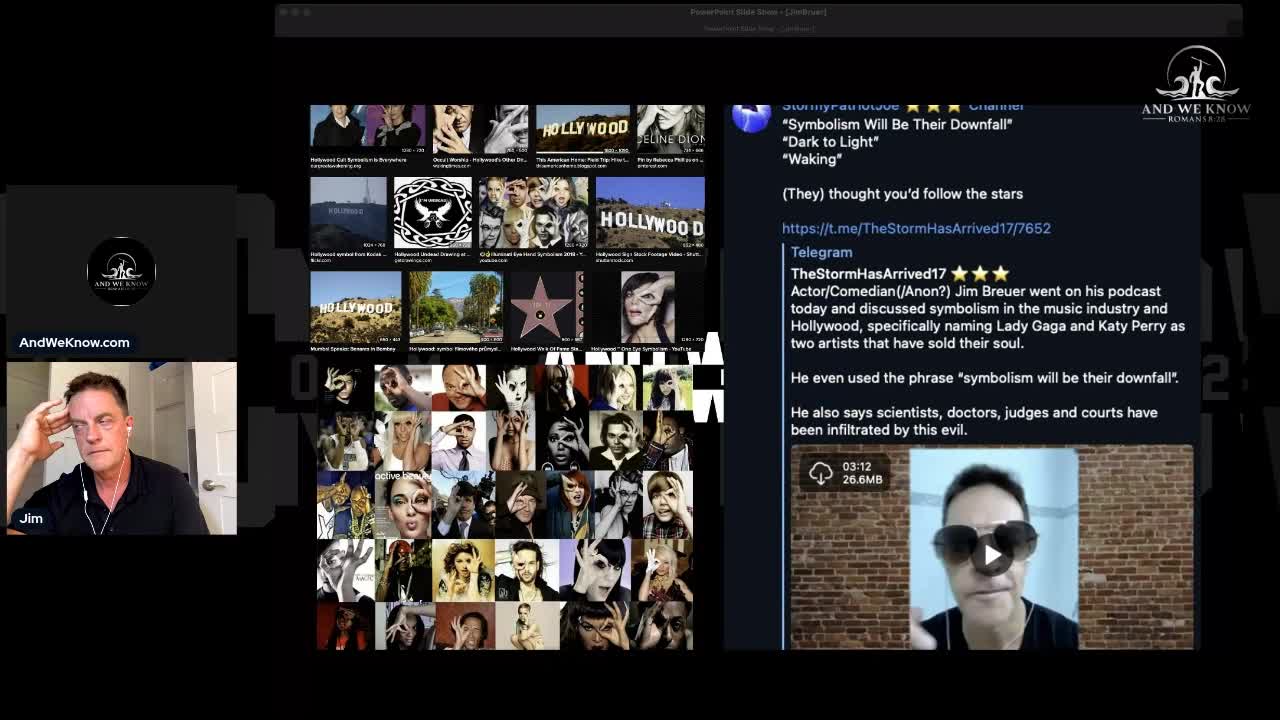Click the AndWeKnow.com label
Viewport: 1280px width, 720px height.
pyautogui.click(x=74, y=342)
